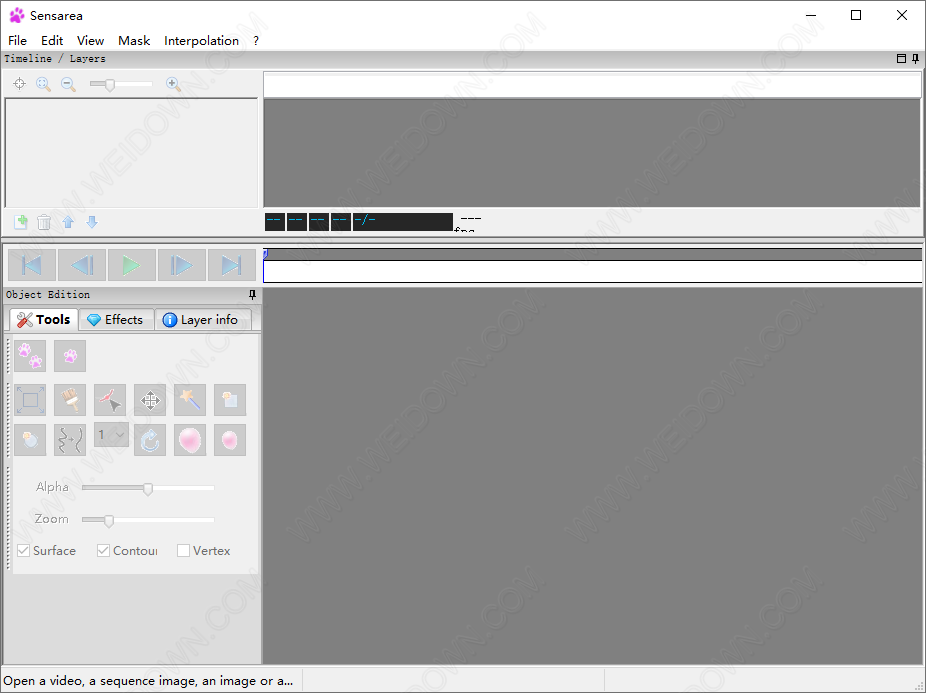Select the magic wand tool
Image resolution: width=926 pixels, height=693 pixels.
pos(190,400)
